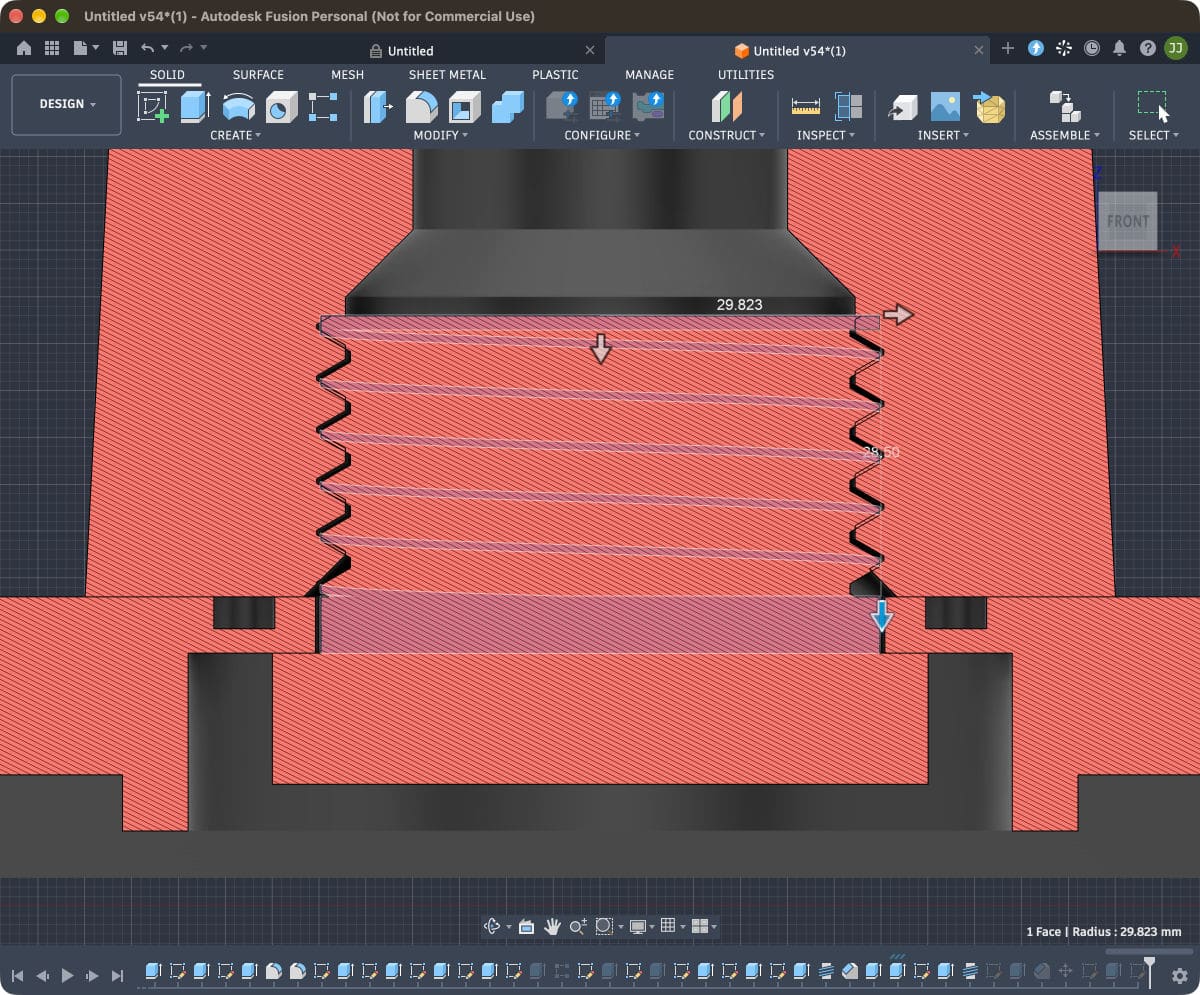The height and width of the screenshot is (995, 1200).
Task: Select the Interference inspect tool
Action: 848,106
